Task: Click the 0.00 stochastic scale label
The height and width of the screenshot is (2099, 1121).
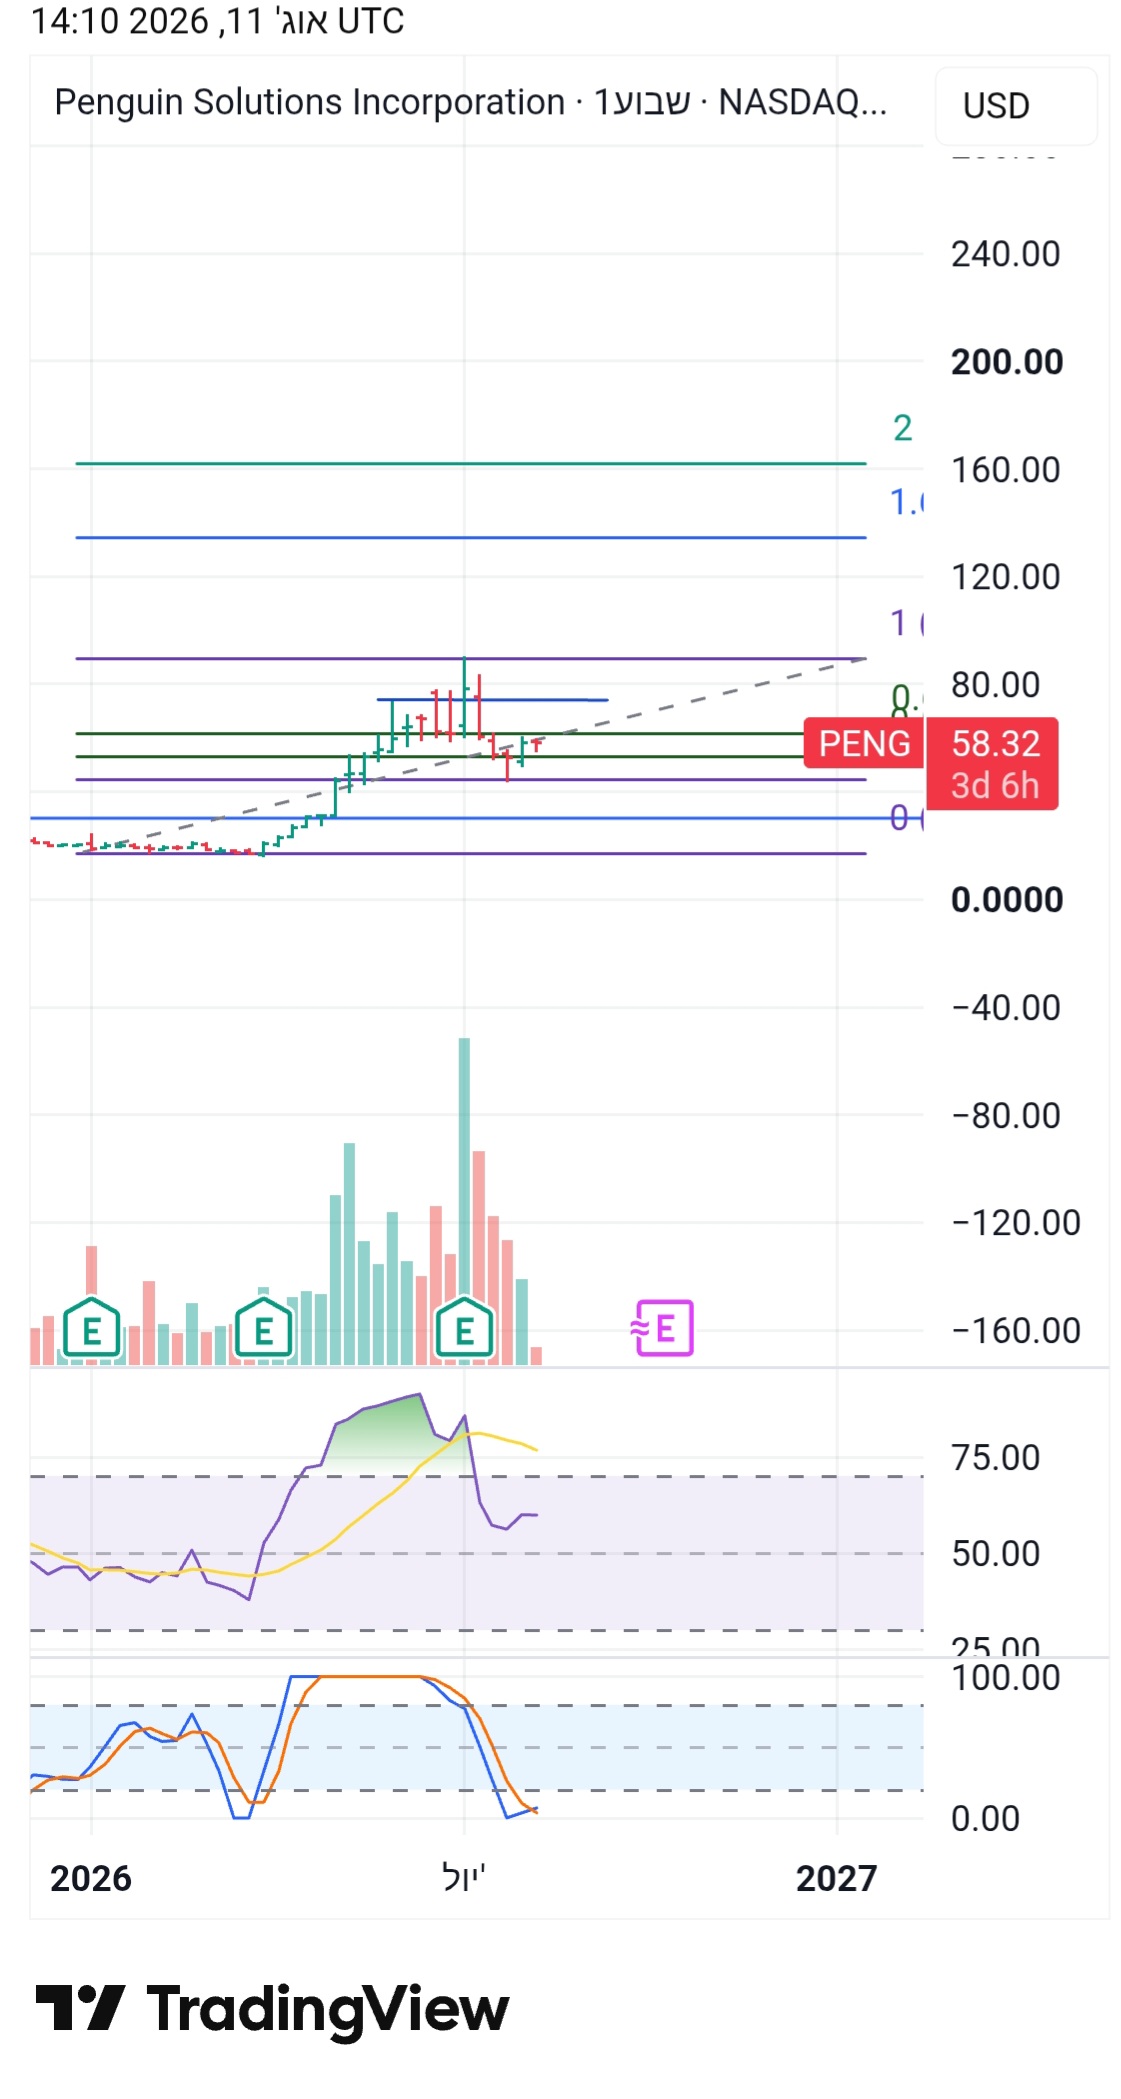Action: click(985, 1818)
